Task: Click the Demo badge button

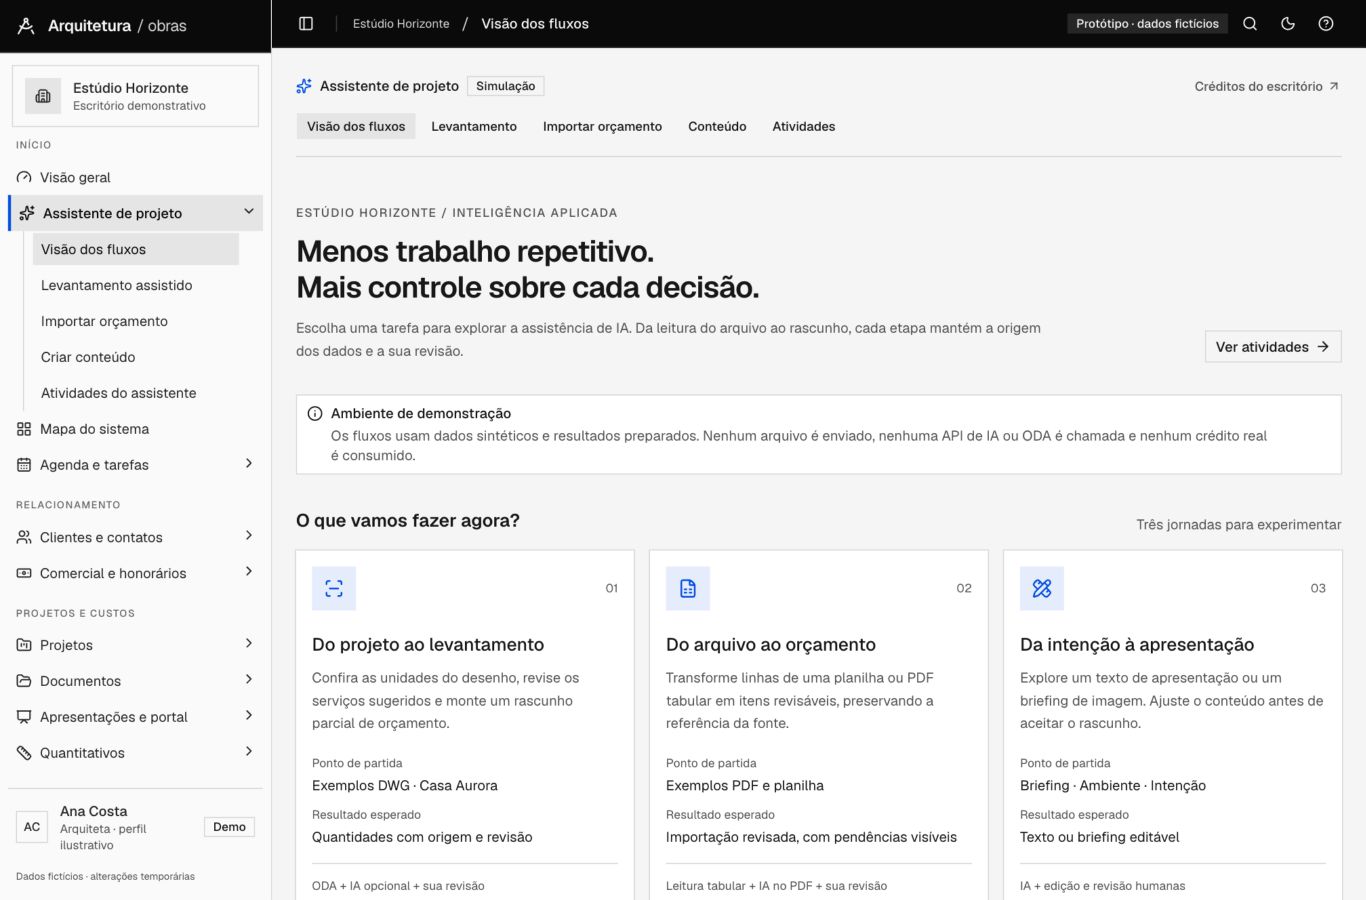Action: point(229,827)
